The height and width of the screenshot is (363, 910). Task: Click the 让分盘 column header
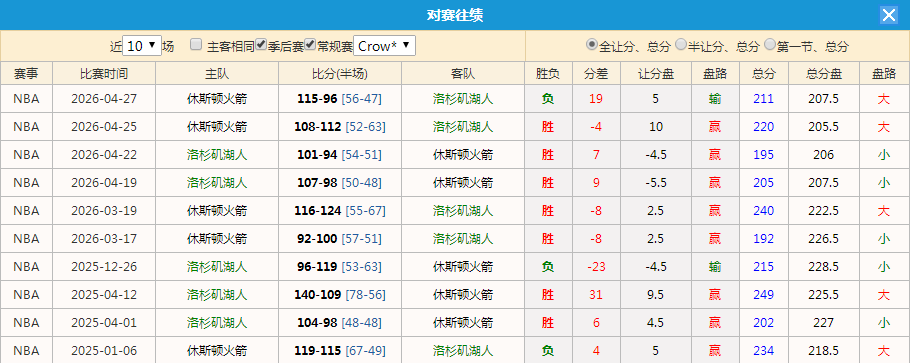(x=656, y=74)
